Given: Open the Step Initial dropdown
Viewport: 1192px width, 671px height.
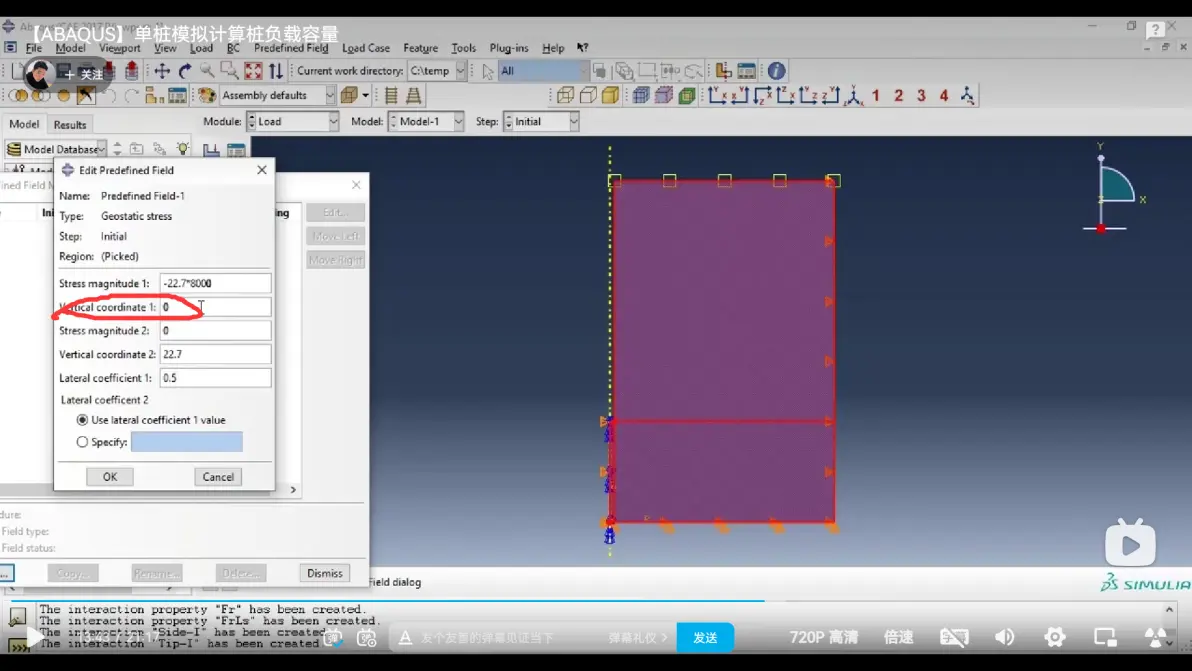Looking at the screenshot, I should click(541, 122).
